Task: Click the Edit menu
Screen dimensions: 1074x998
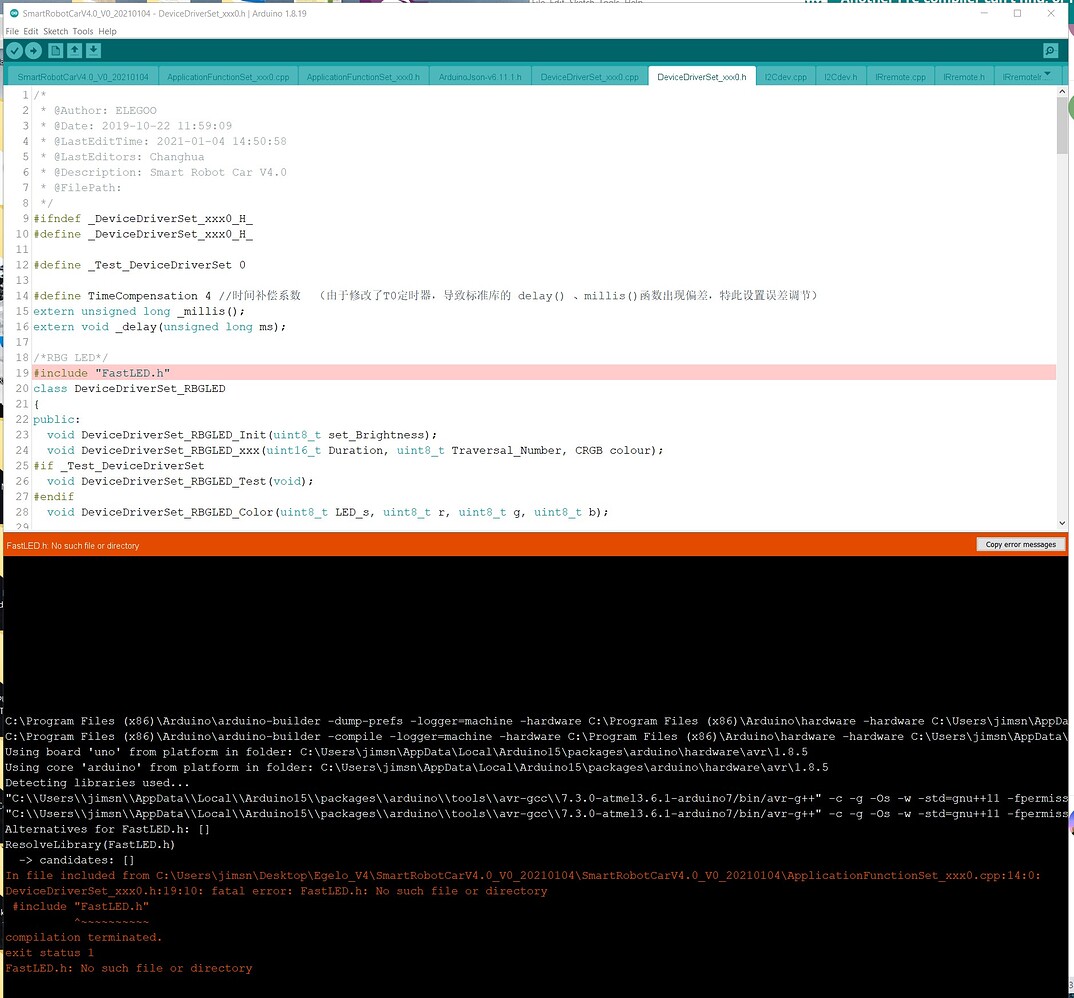Action: pyautogui.click(x=29, y=31)
